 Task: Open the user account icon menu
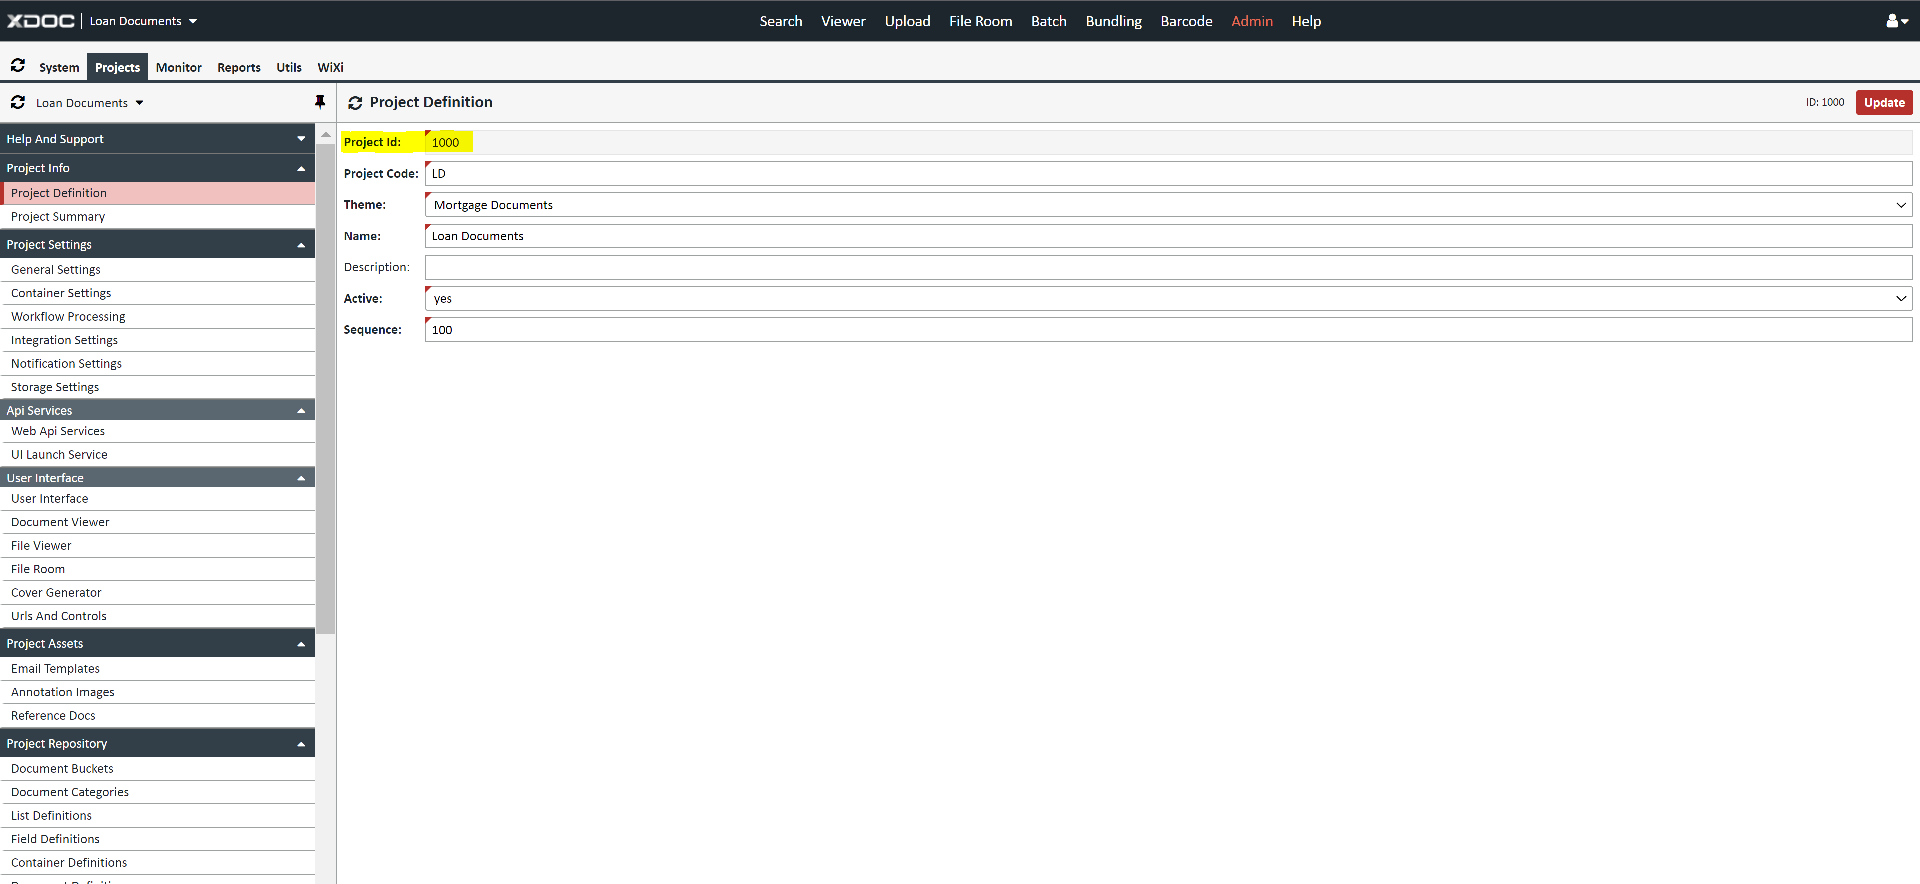point(1896,21)
